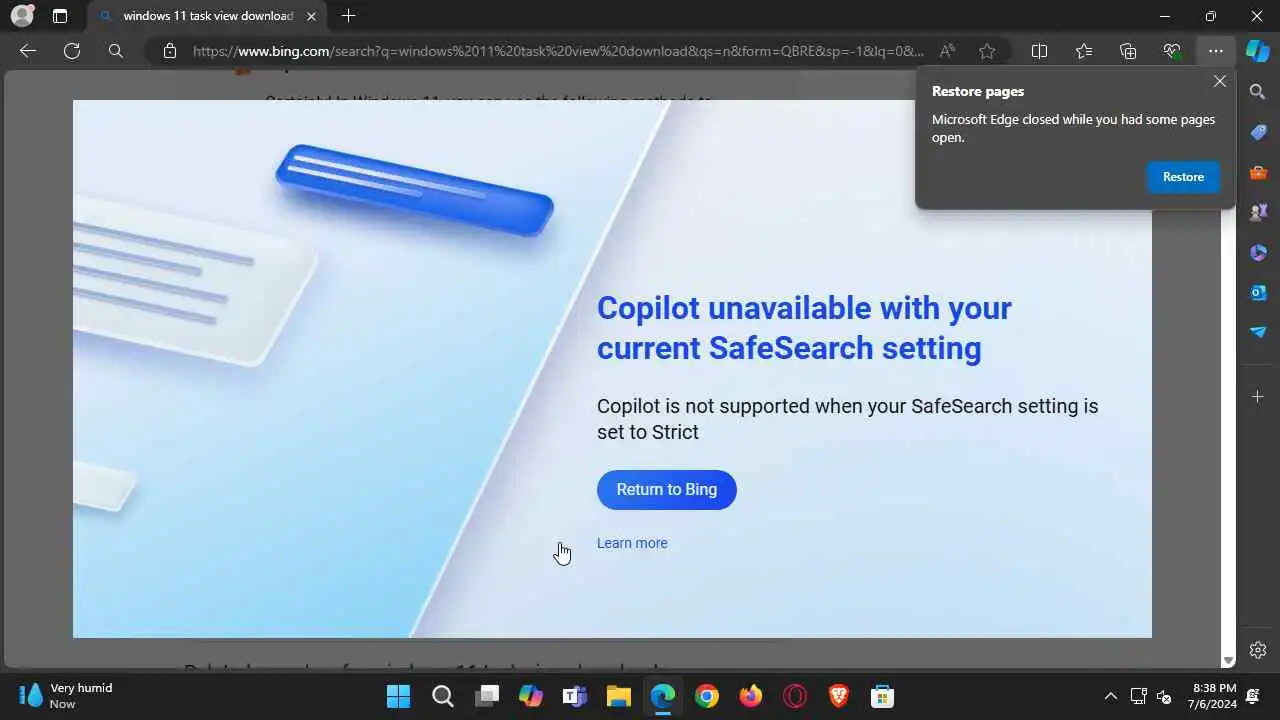Screen dimensions: 1280x720
Task: Open the Windows Start menu
Action: tap(398, 696)
